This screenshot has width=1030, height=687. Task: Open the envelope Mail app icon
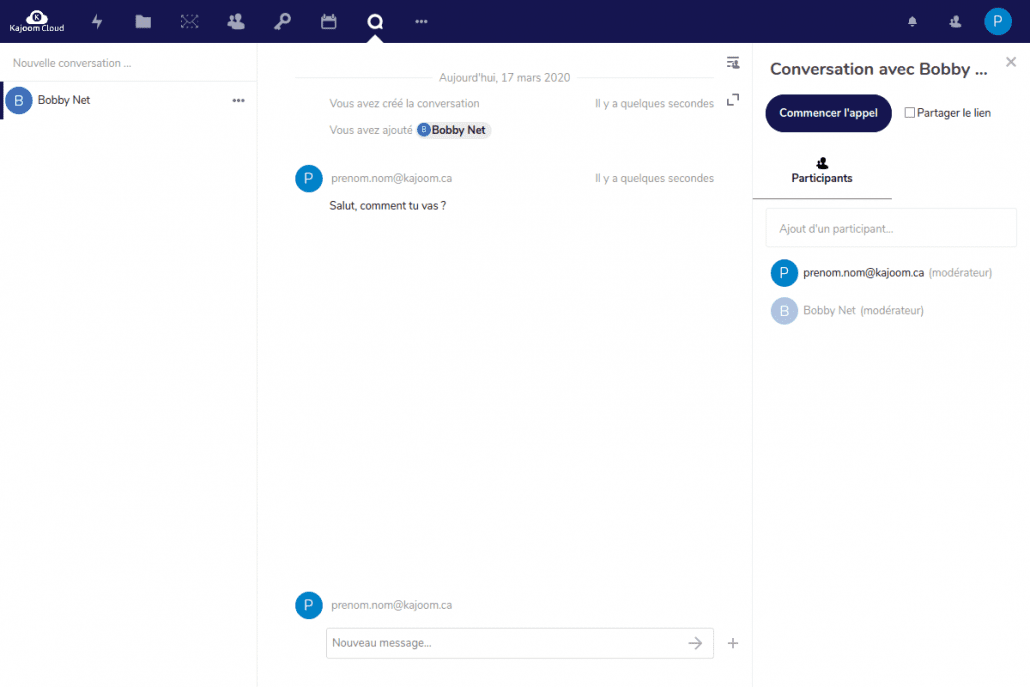189,22
